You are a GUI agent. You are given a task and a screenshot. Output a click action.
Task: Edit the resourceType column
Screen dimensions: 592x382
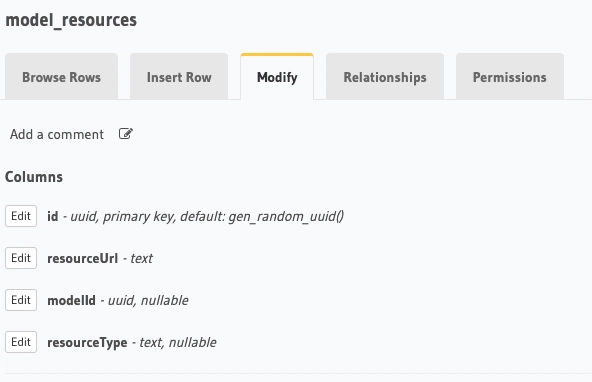click(x=21, y=342)
